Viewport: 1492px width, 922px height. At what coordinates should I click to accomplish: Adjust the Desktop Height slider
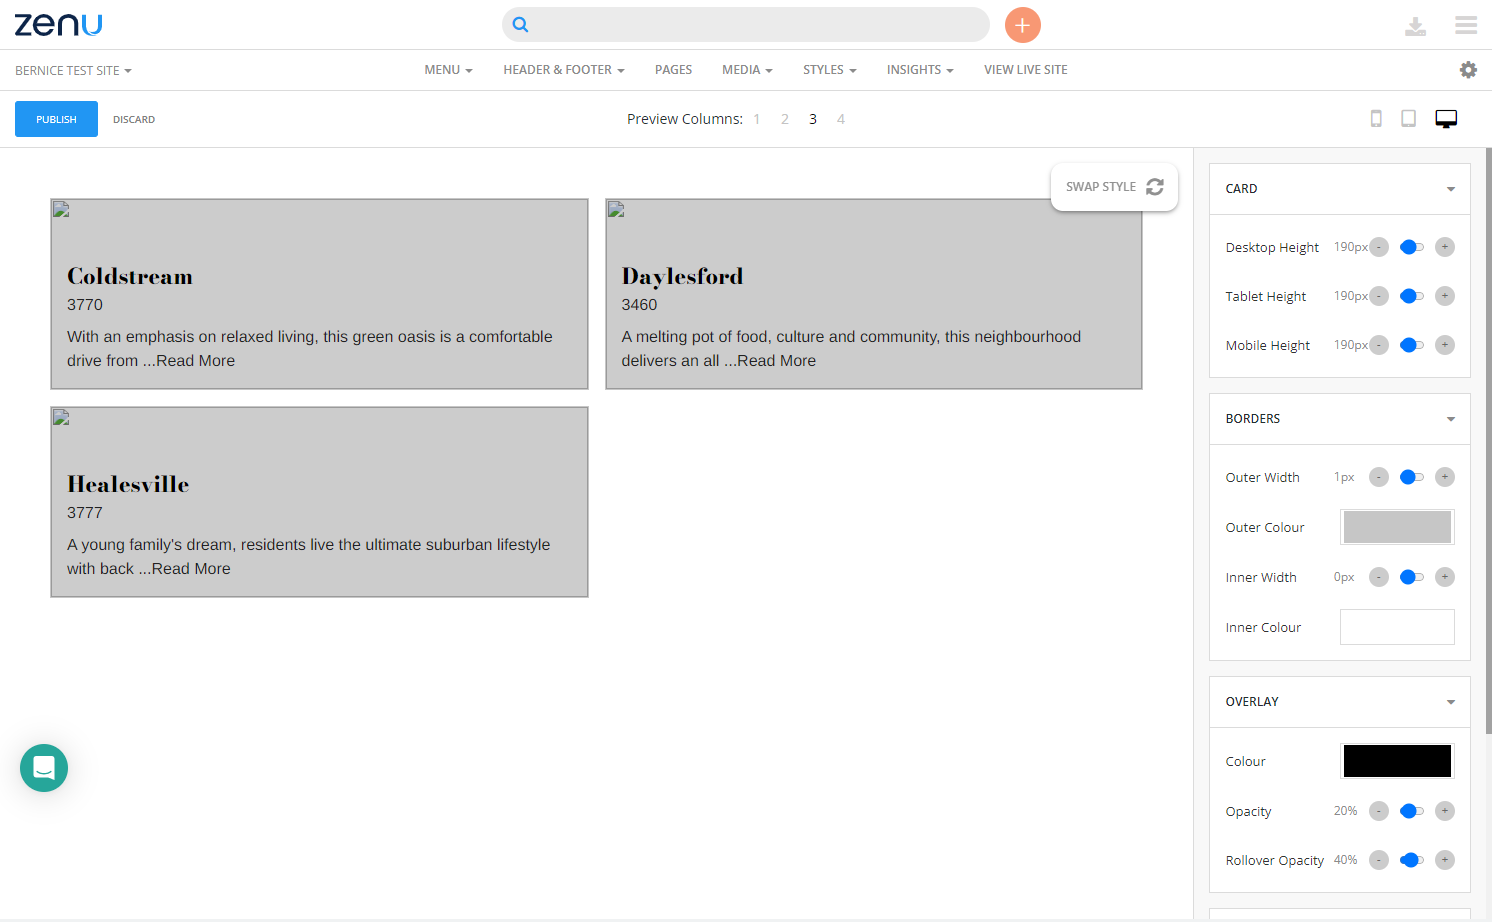tap(1412, 247)
